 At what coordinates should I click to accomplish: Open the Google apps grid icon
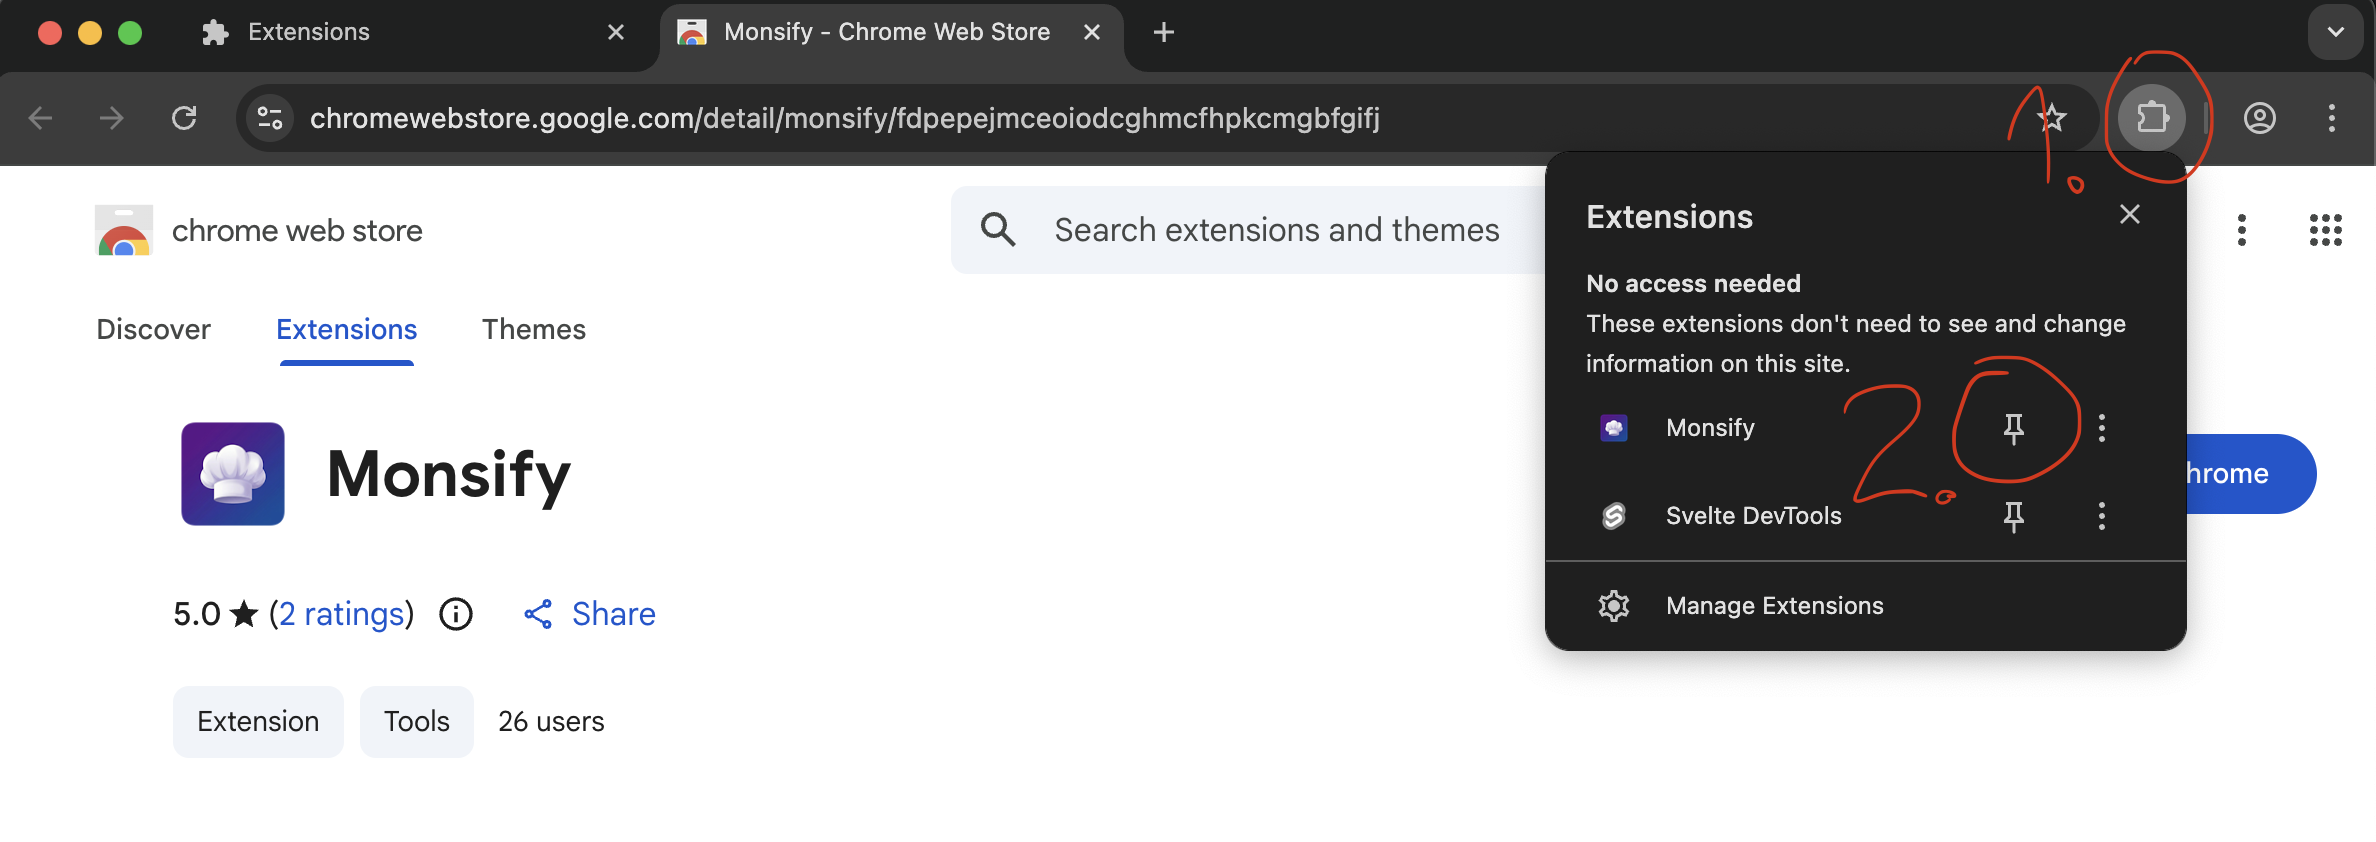pyautogui.click(x=2326, y=230)
